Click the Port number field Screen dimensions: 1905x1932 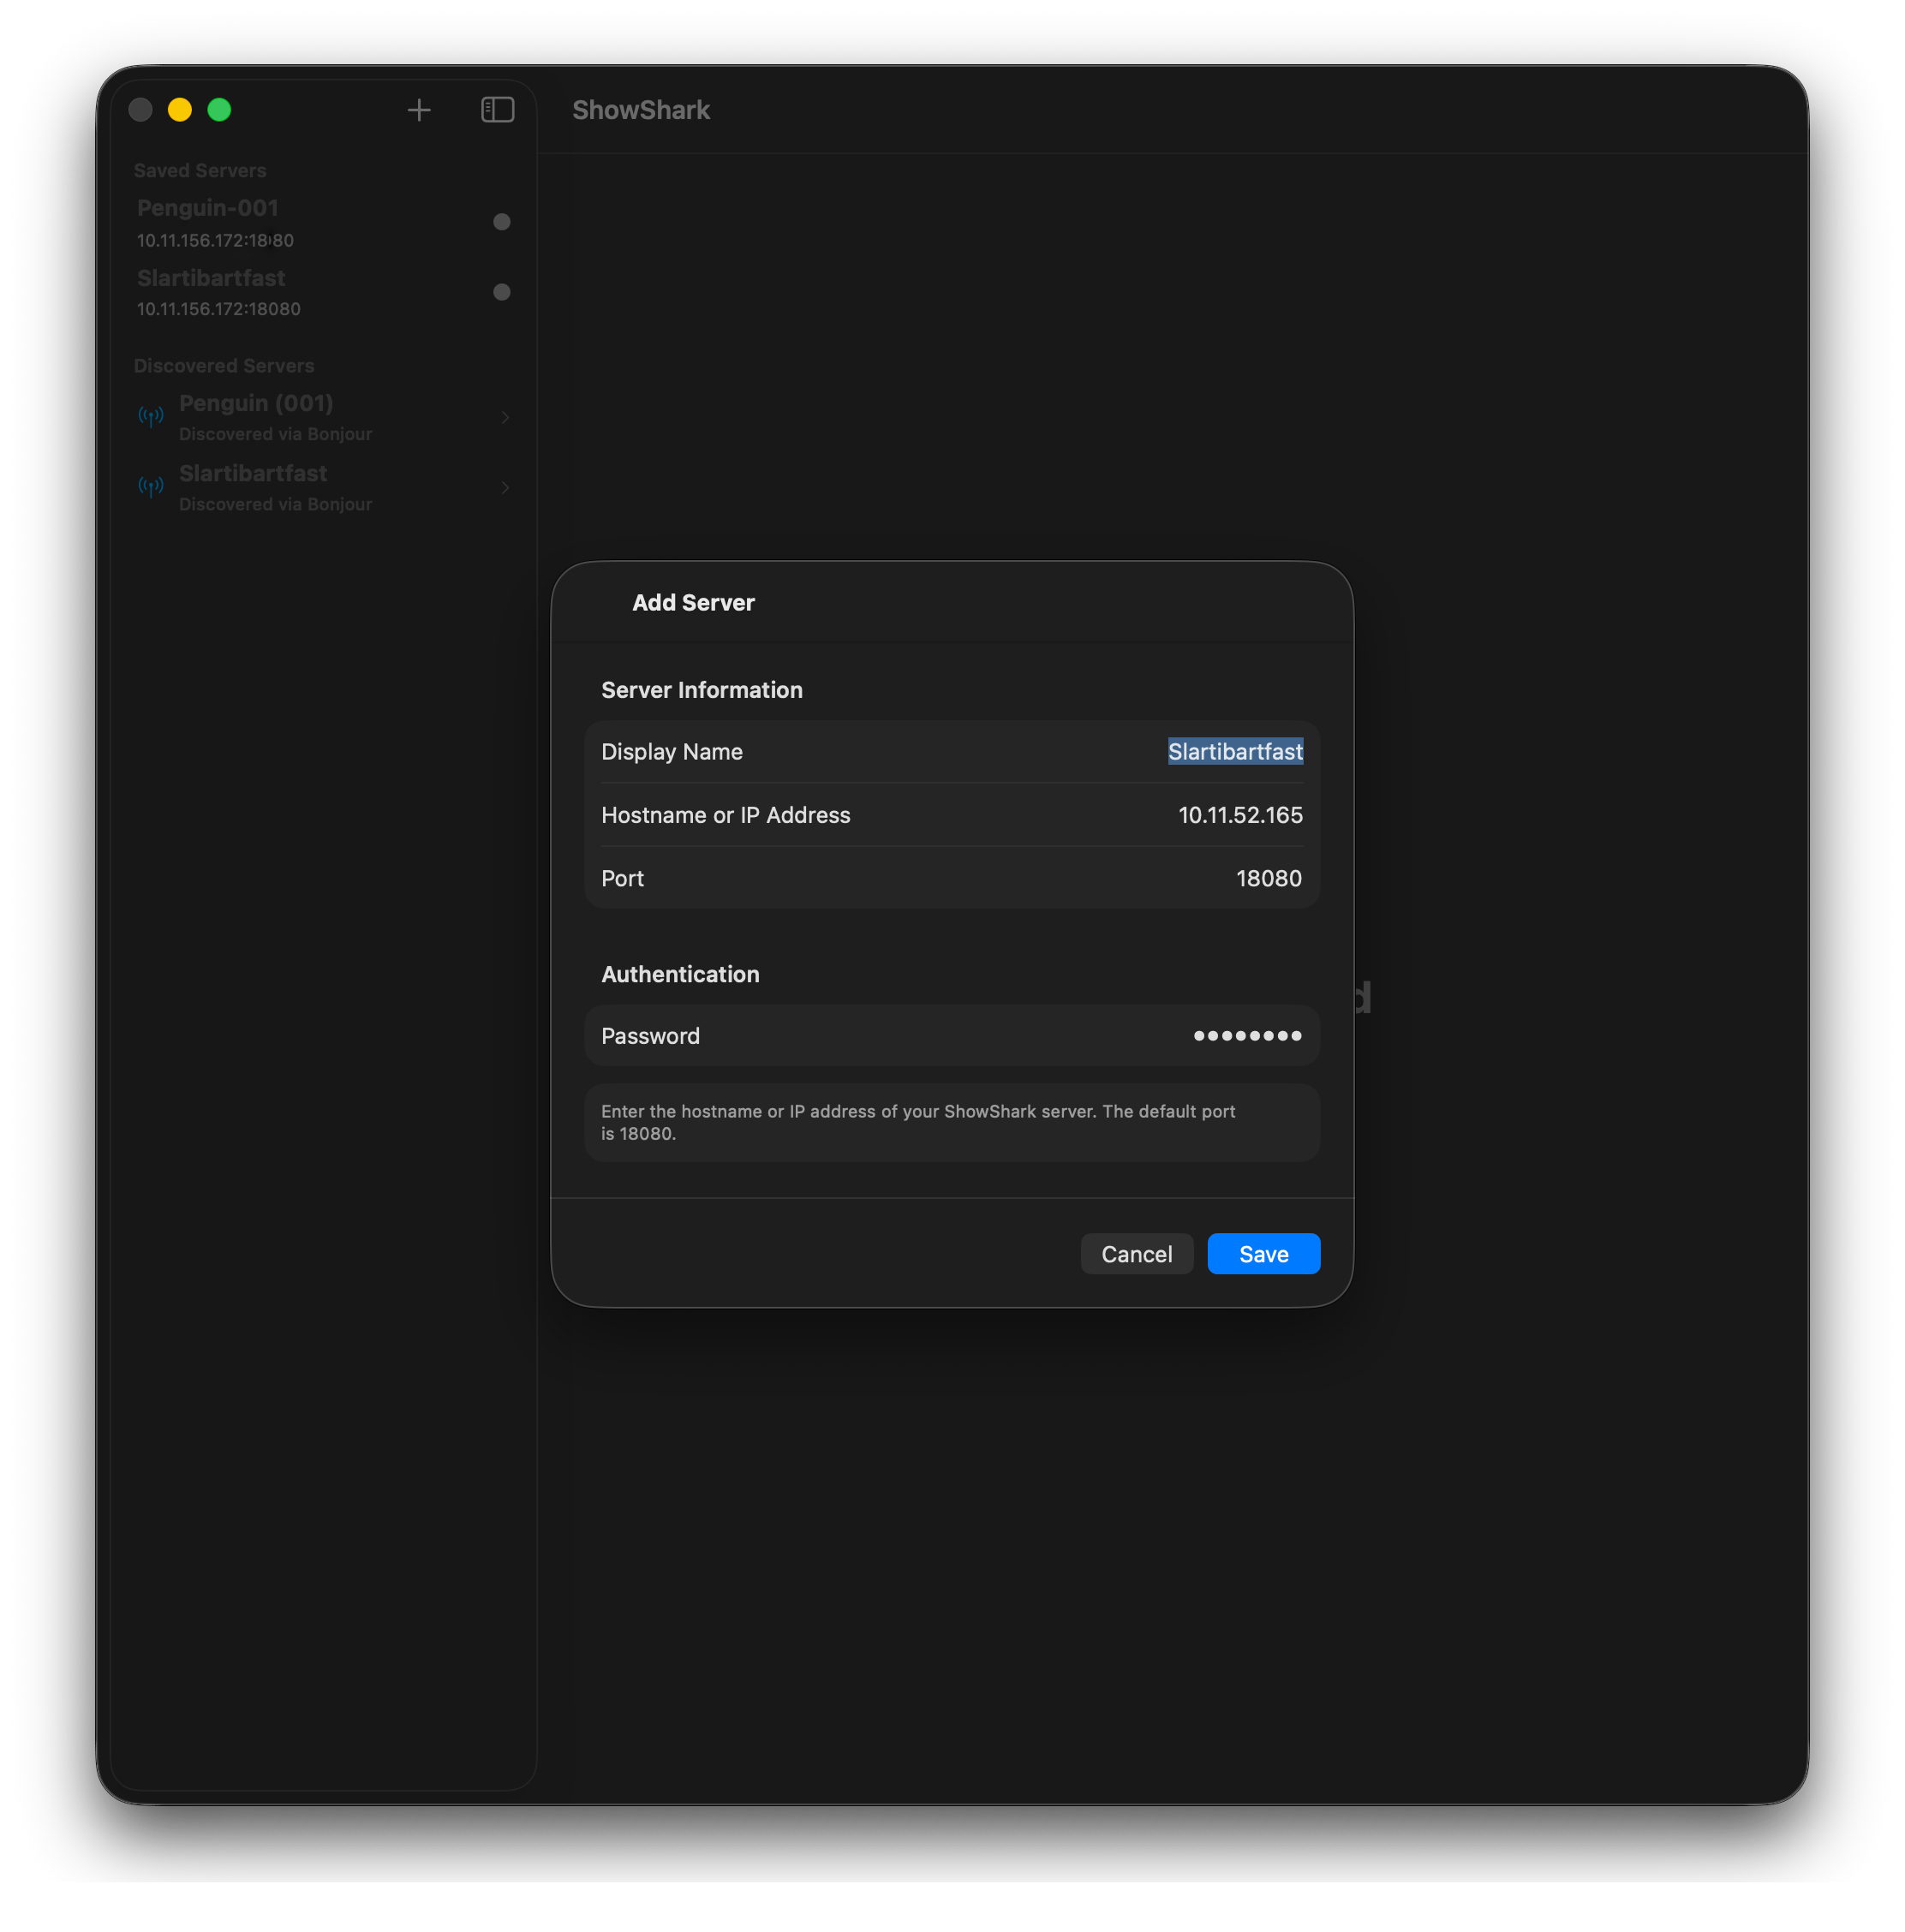(1268, 878)
